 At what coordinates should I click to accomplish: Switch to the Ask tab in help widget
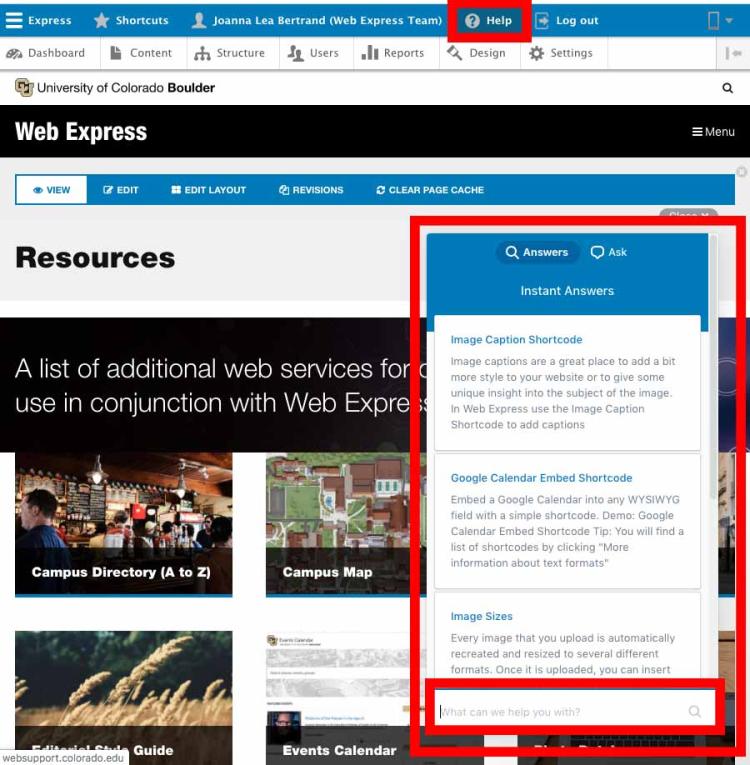point(609,252)
